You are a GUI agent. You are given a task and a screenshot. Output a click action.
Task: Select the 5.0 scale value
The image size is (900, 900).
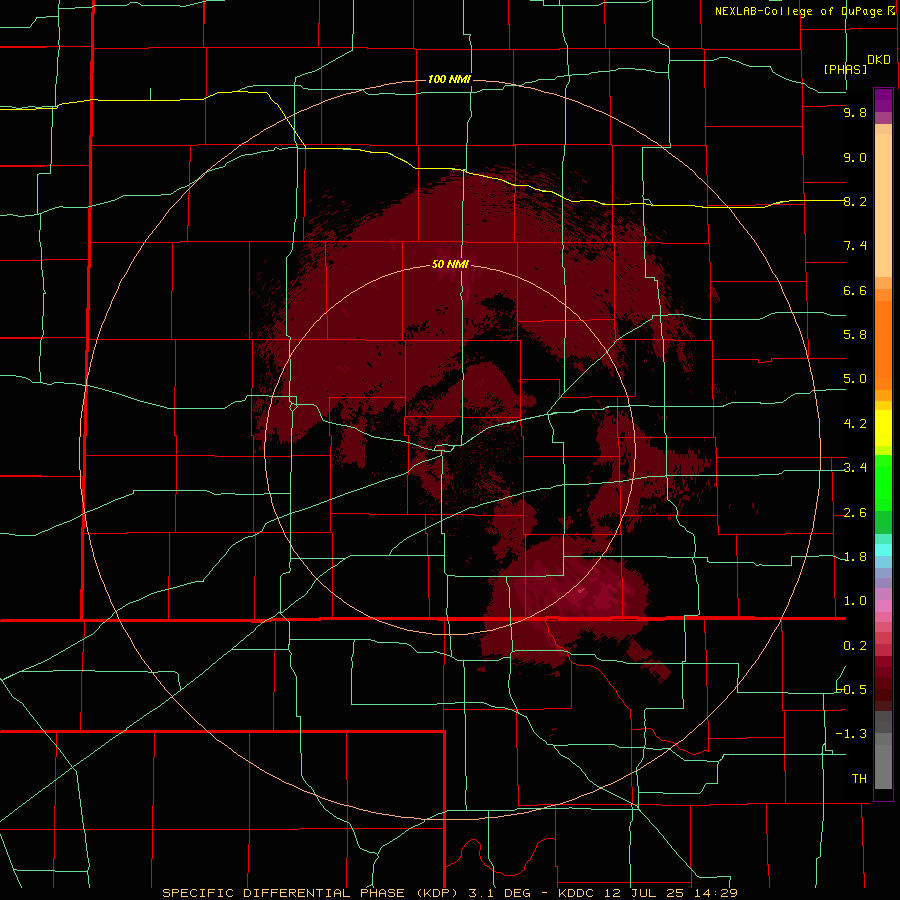[855, 379]
